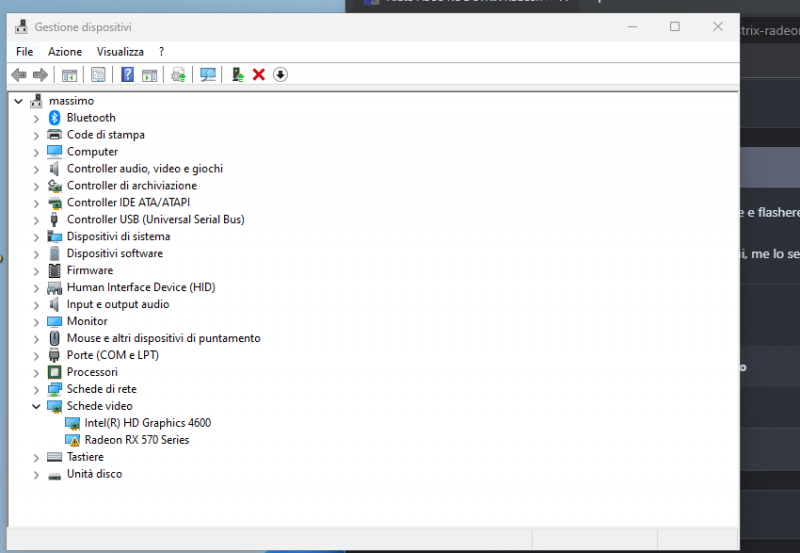This screenshot has width=800, height=553.
Task: Select Input e output audio label
Action: coord(118,304)
